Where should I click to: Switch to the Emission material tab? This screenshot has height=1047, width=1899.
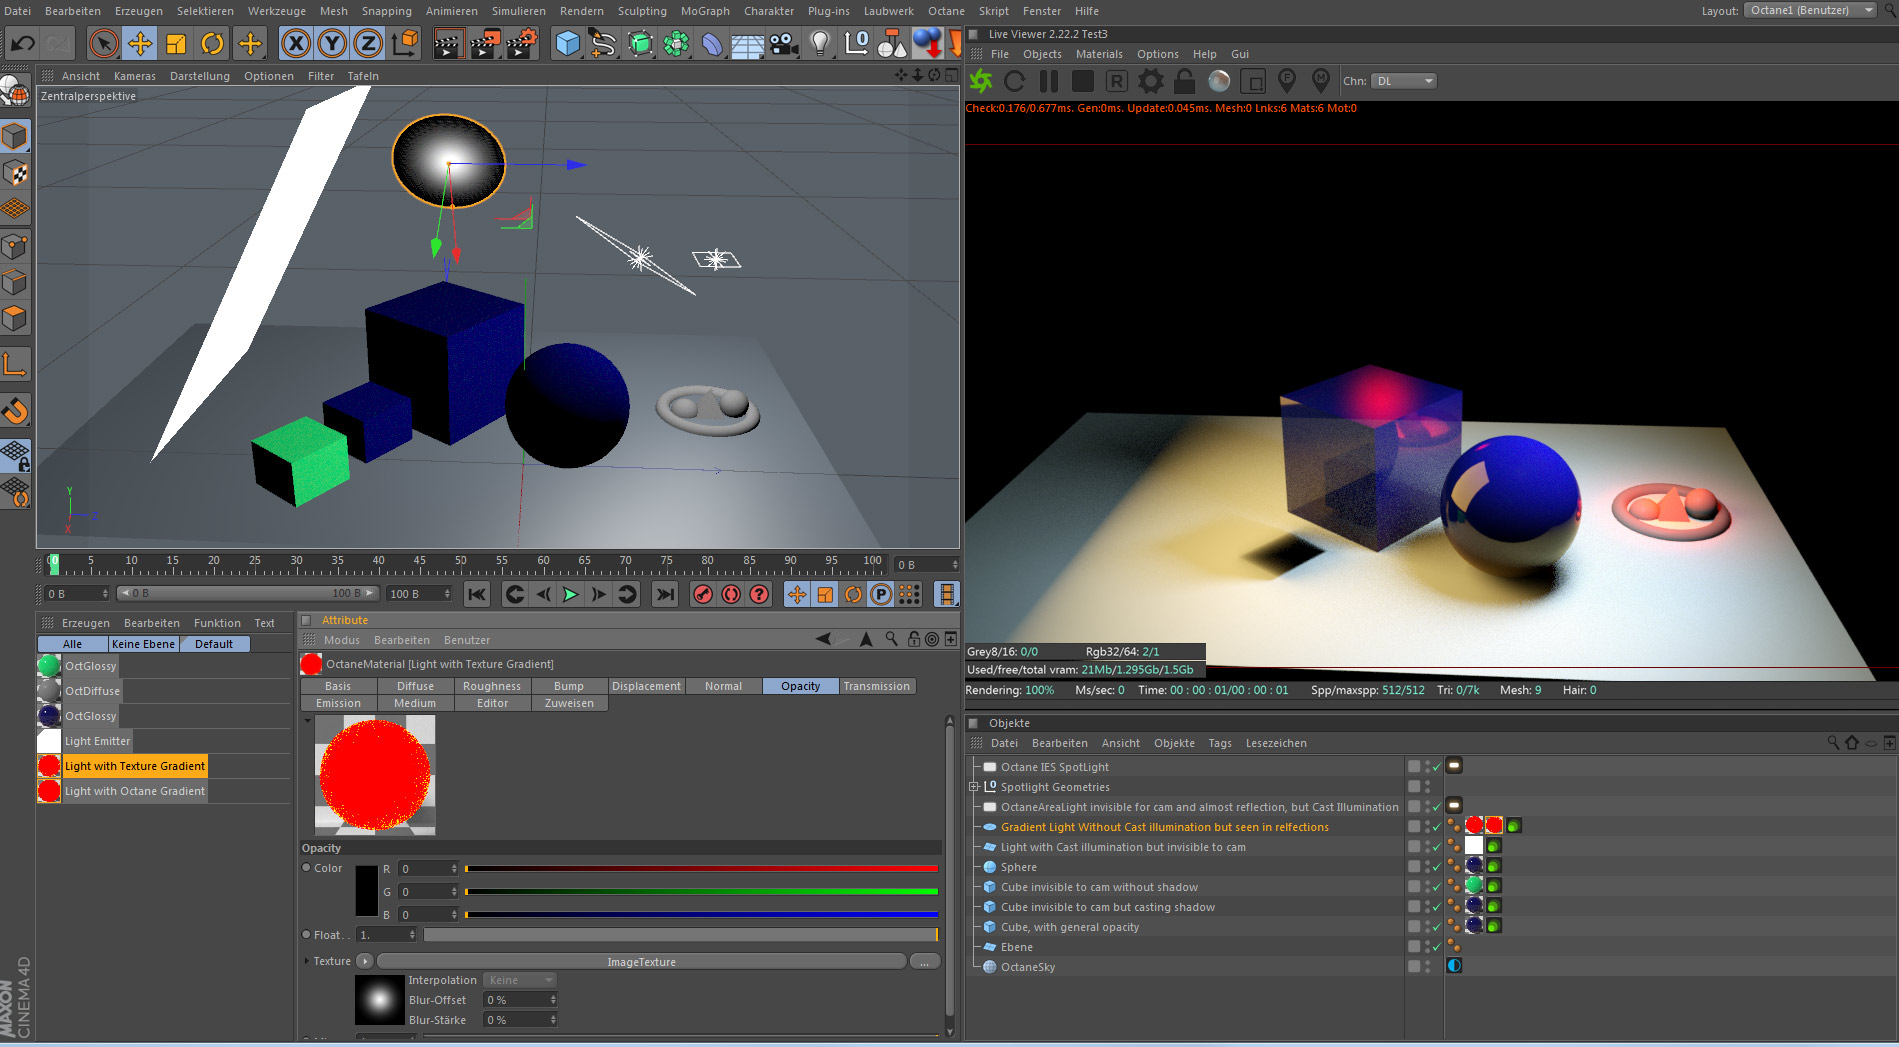click(x=338, y=703)
